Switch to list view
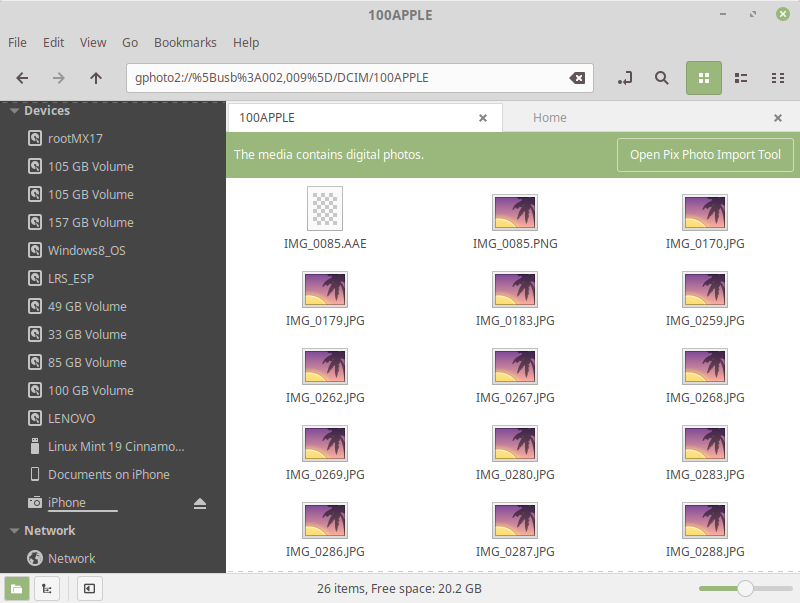This screenshot has height=603, width=800. coord(741,78)
